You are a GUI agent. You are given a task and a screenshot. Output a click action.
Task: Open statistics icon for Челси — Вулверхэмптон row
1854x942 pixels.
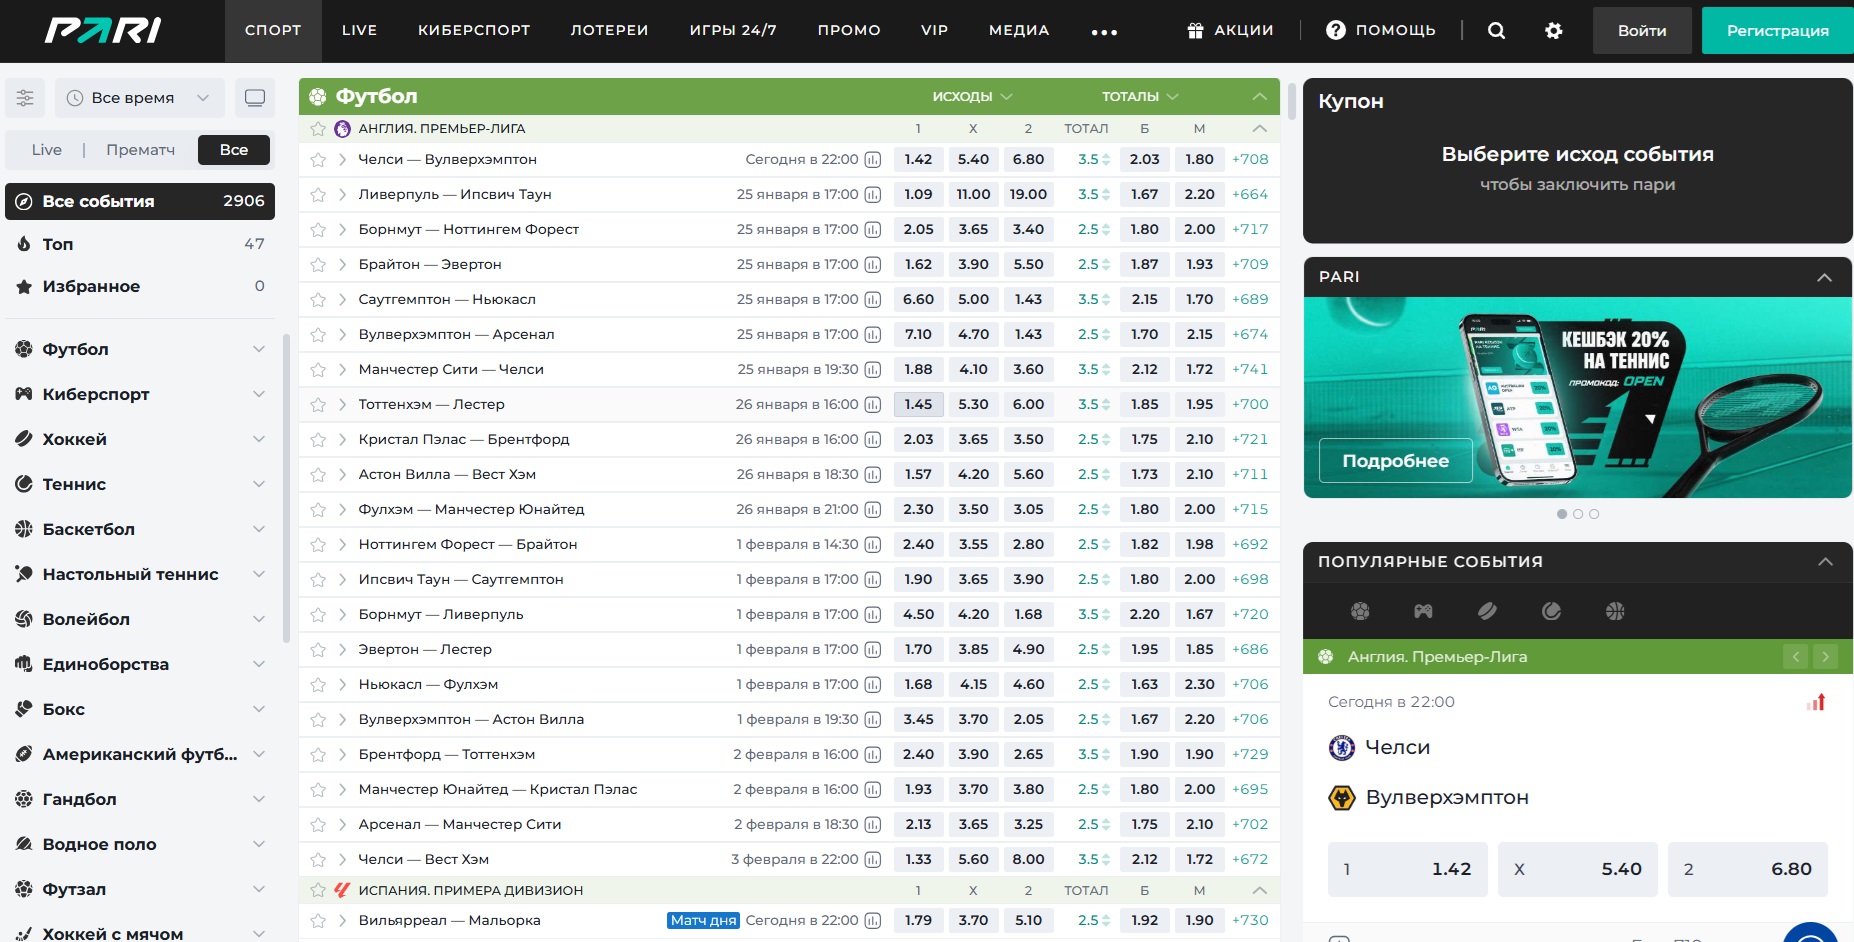tap(873, 160)
